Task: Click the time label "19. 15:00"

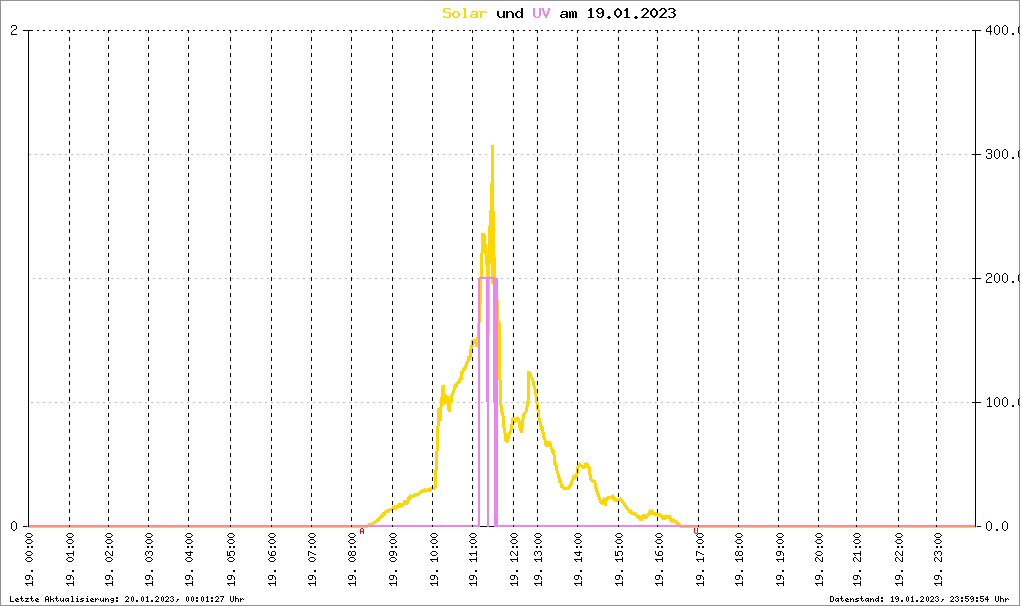Action: [619, 559]
